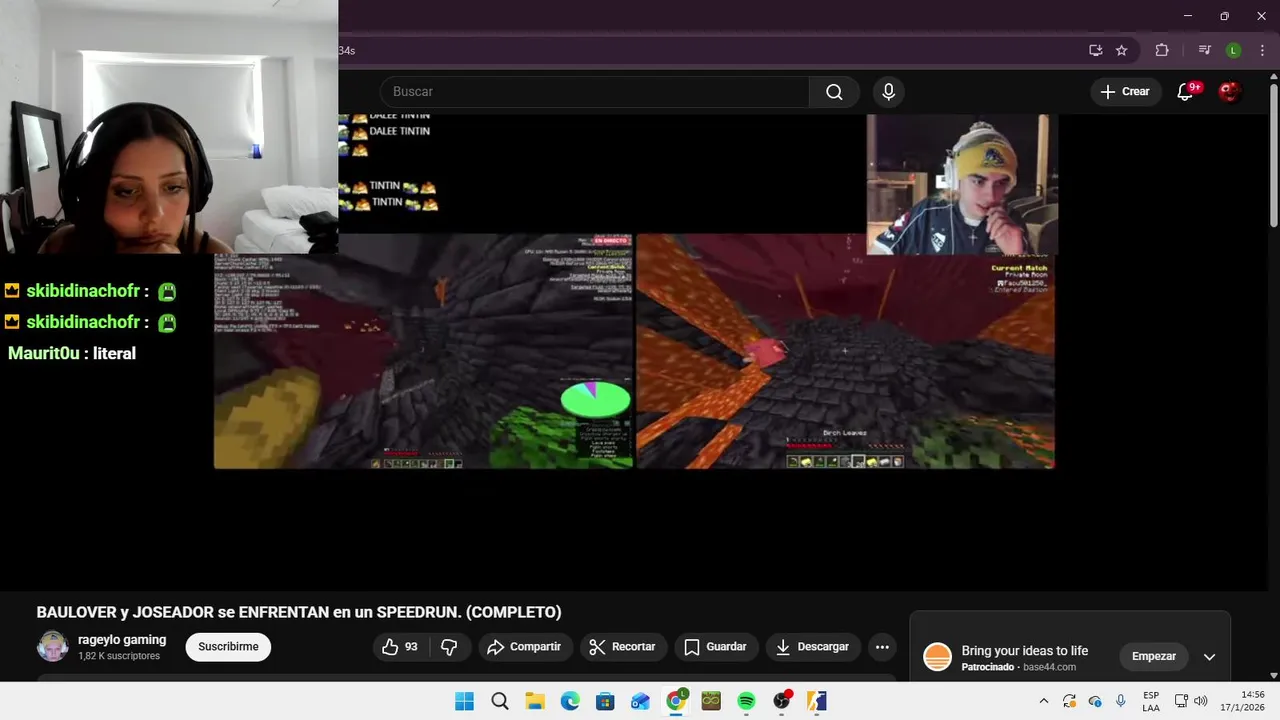Open Chrome media controls icon

point(1204,50)
